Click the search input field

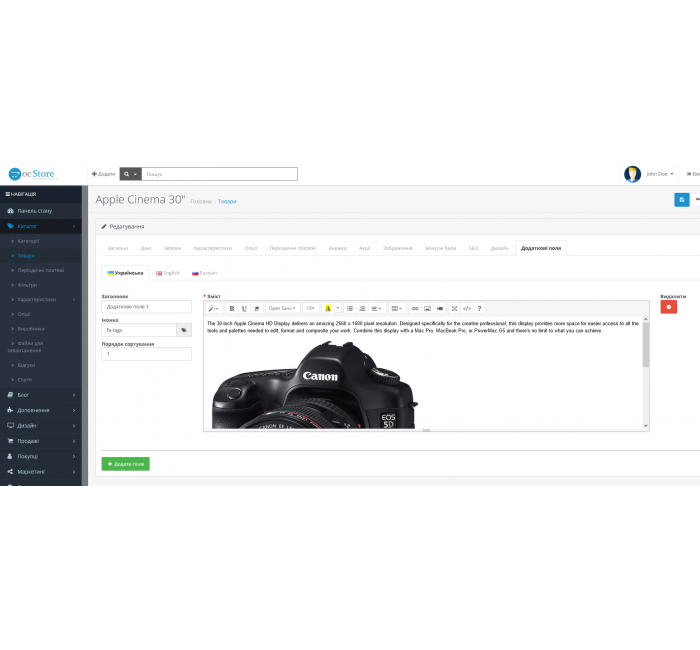tap(220, 174)
